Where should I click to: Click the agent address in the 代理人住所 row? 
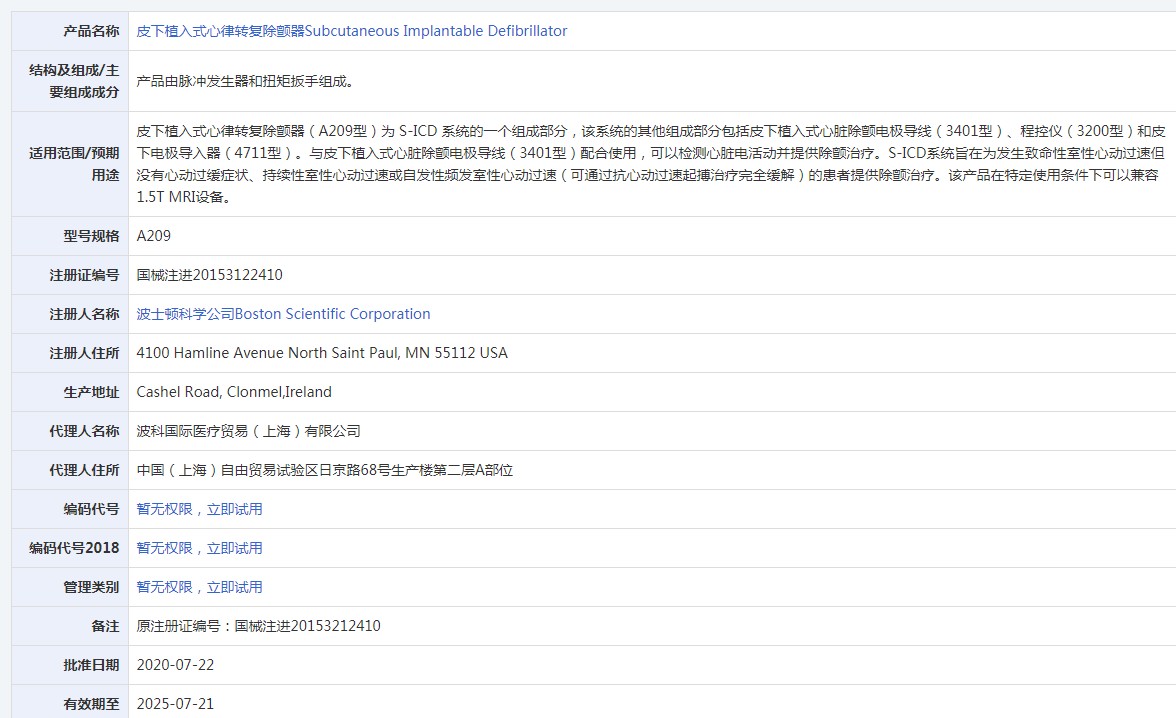324,470
